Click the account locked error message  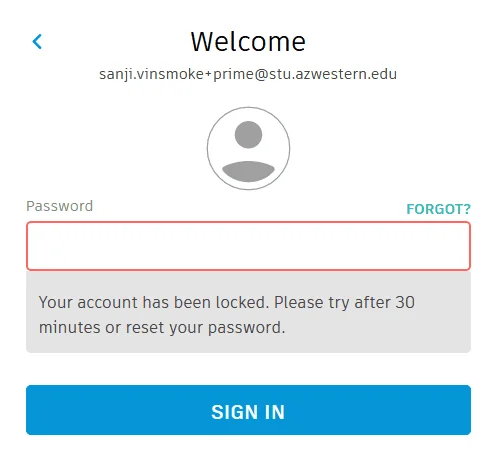[x=227, y=315]
